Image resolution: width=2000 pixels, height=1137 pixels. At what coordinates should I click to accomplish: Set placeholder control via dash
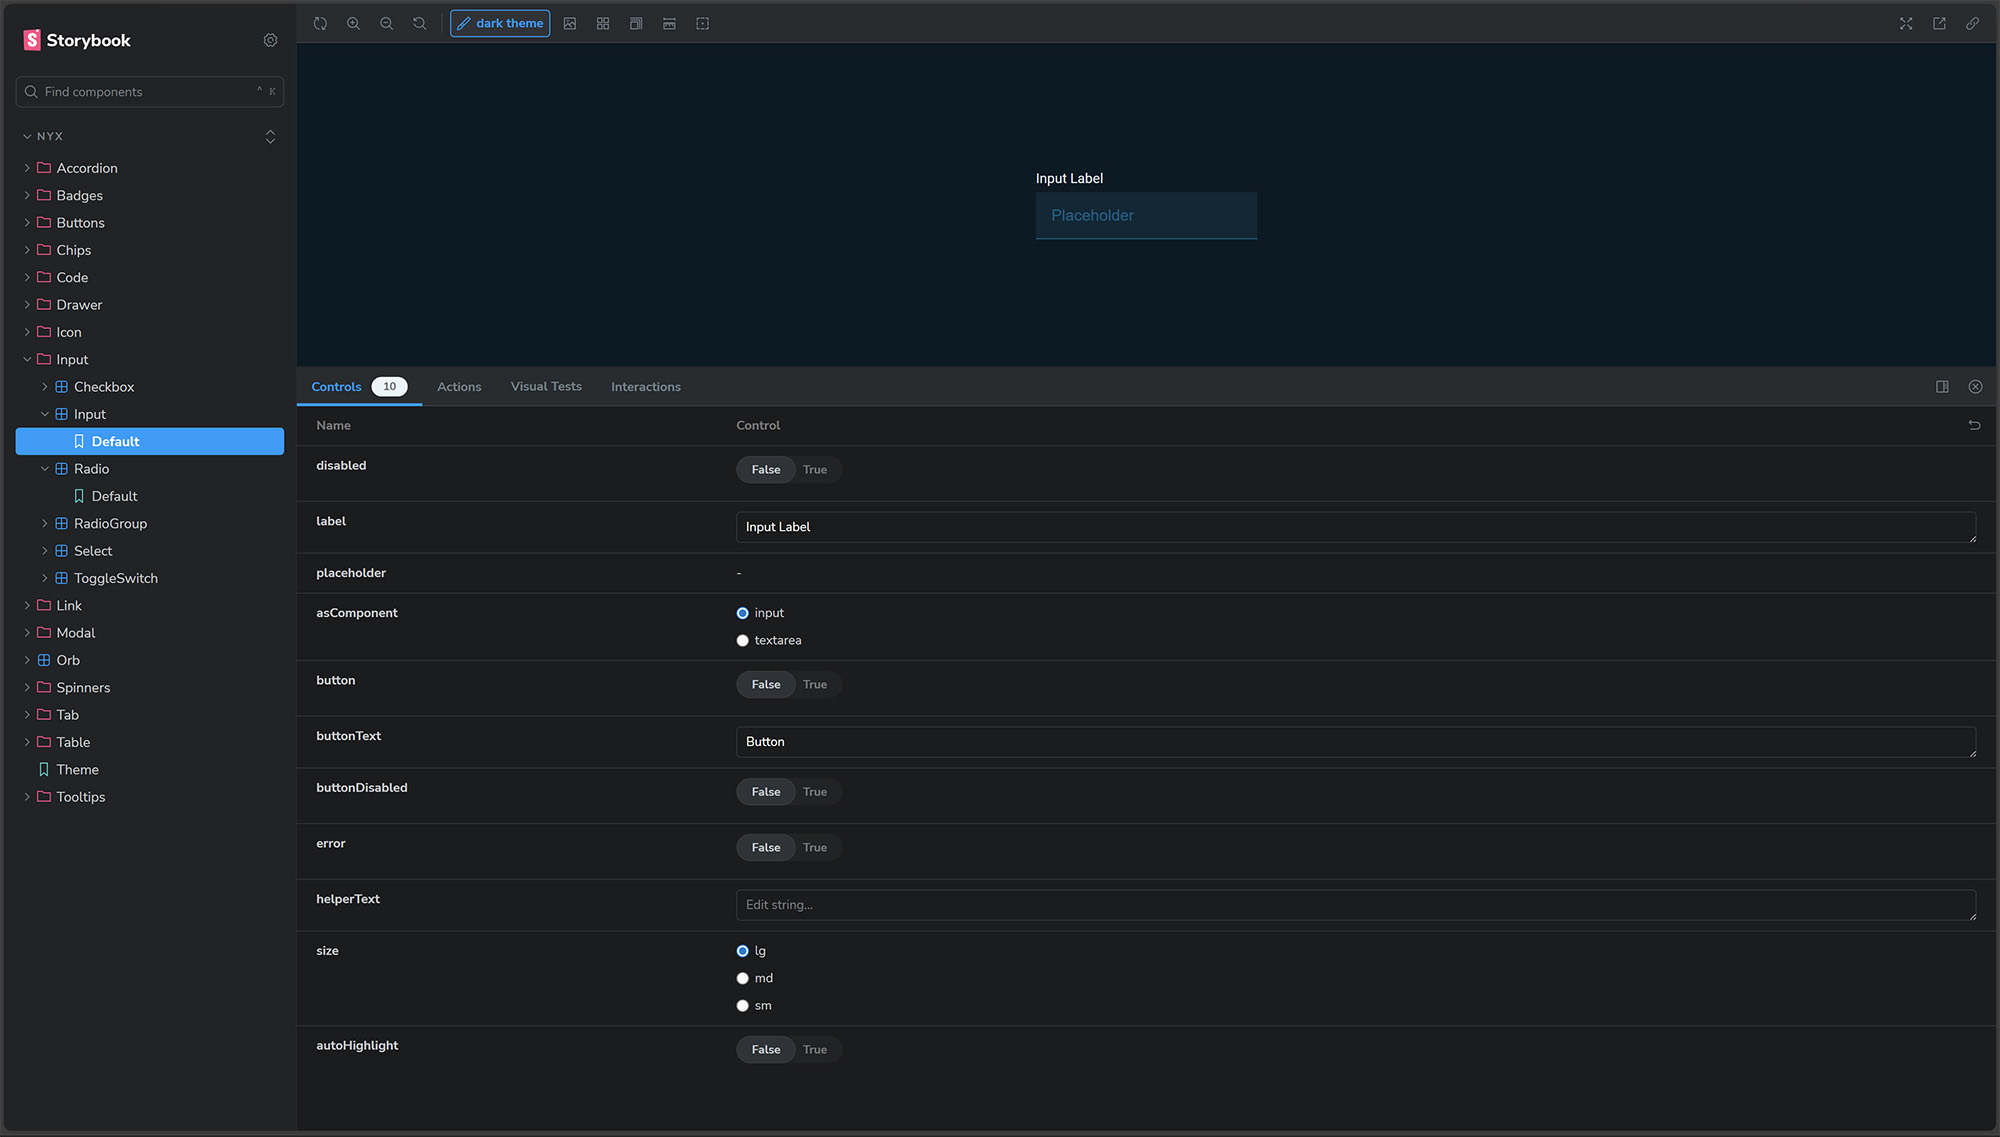click(739, 573)
